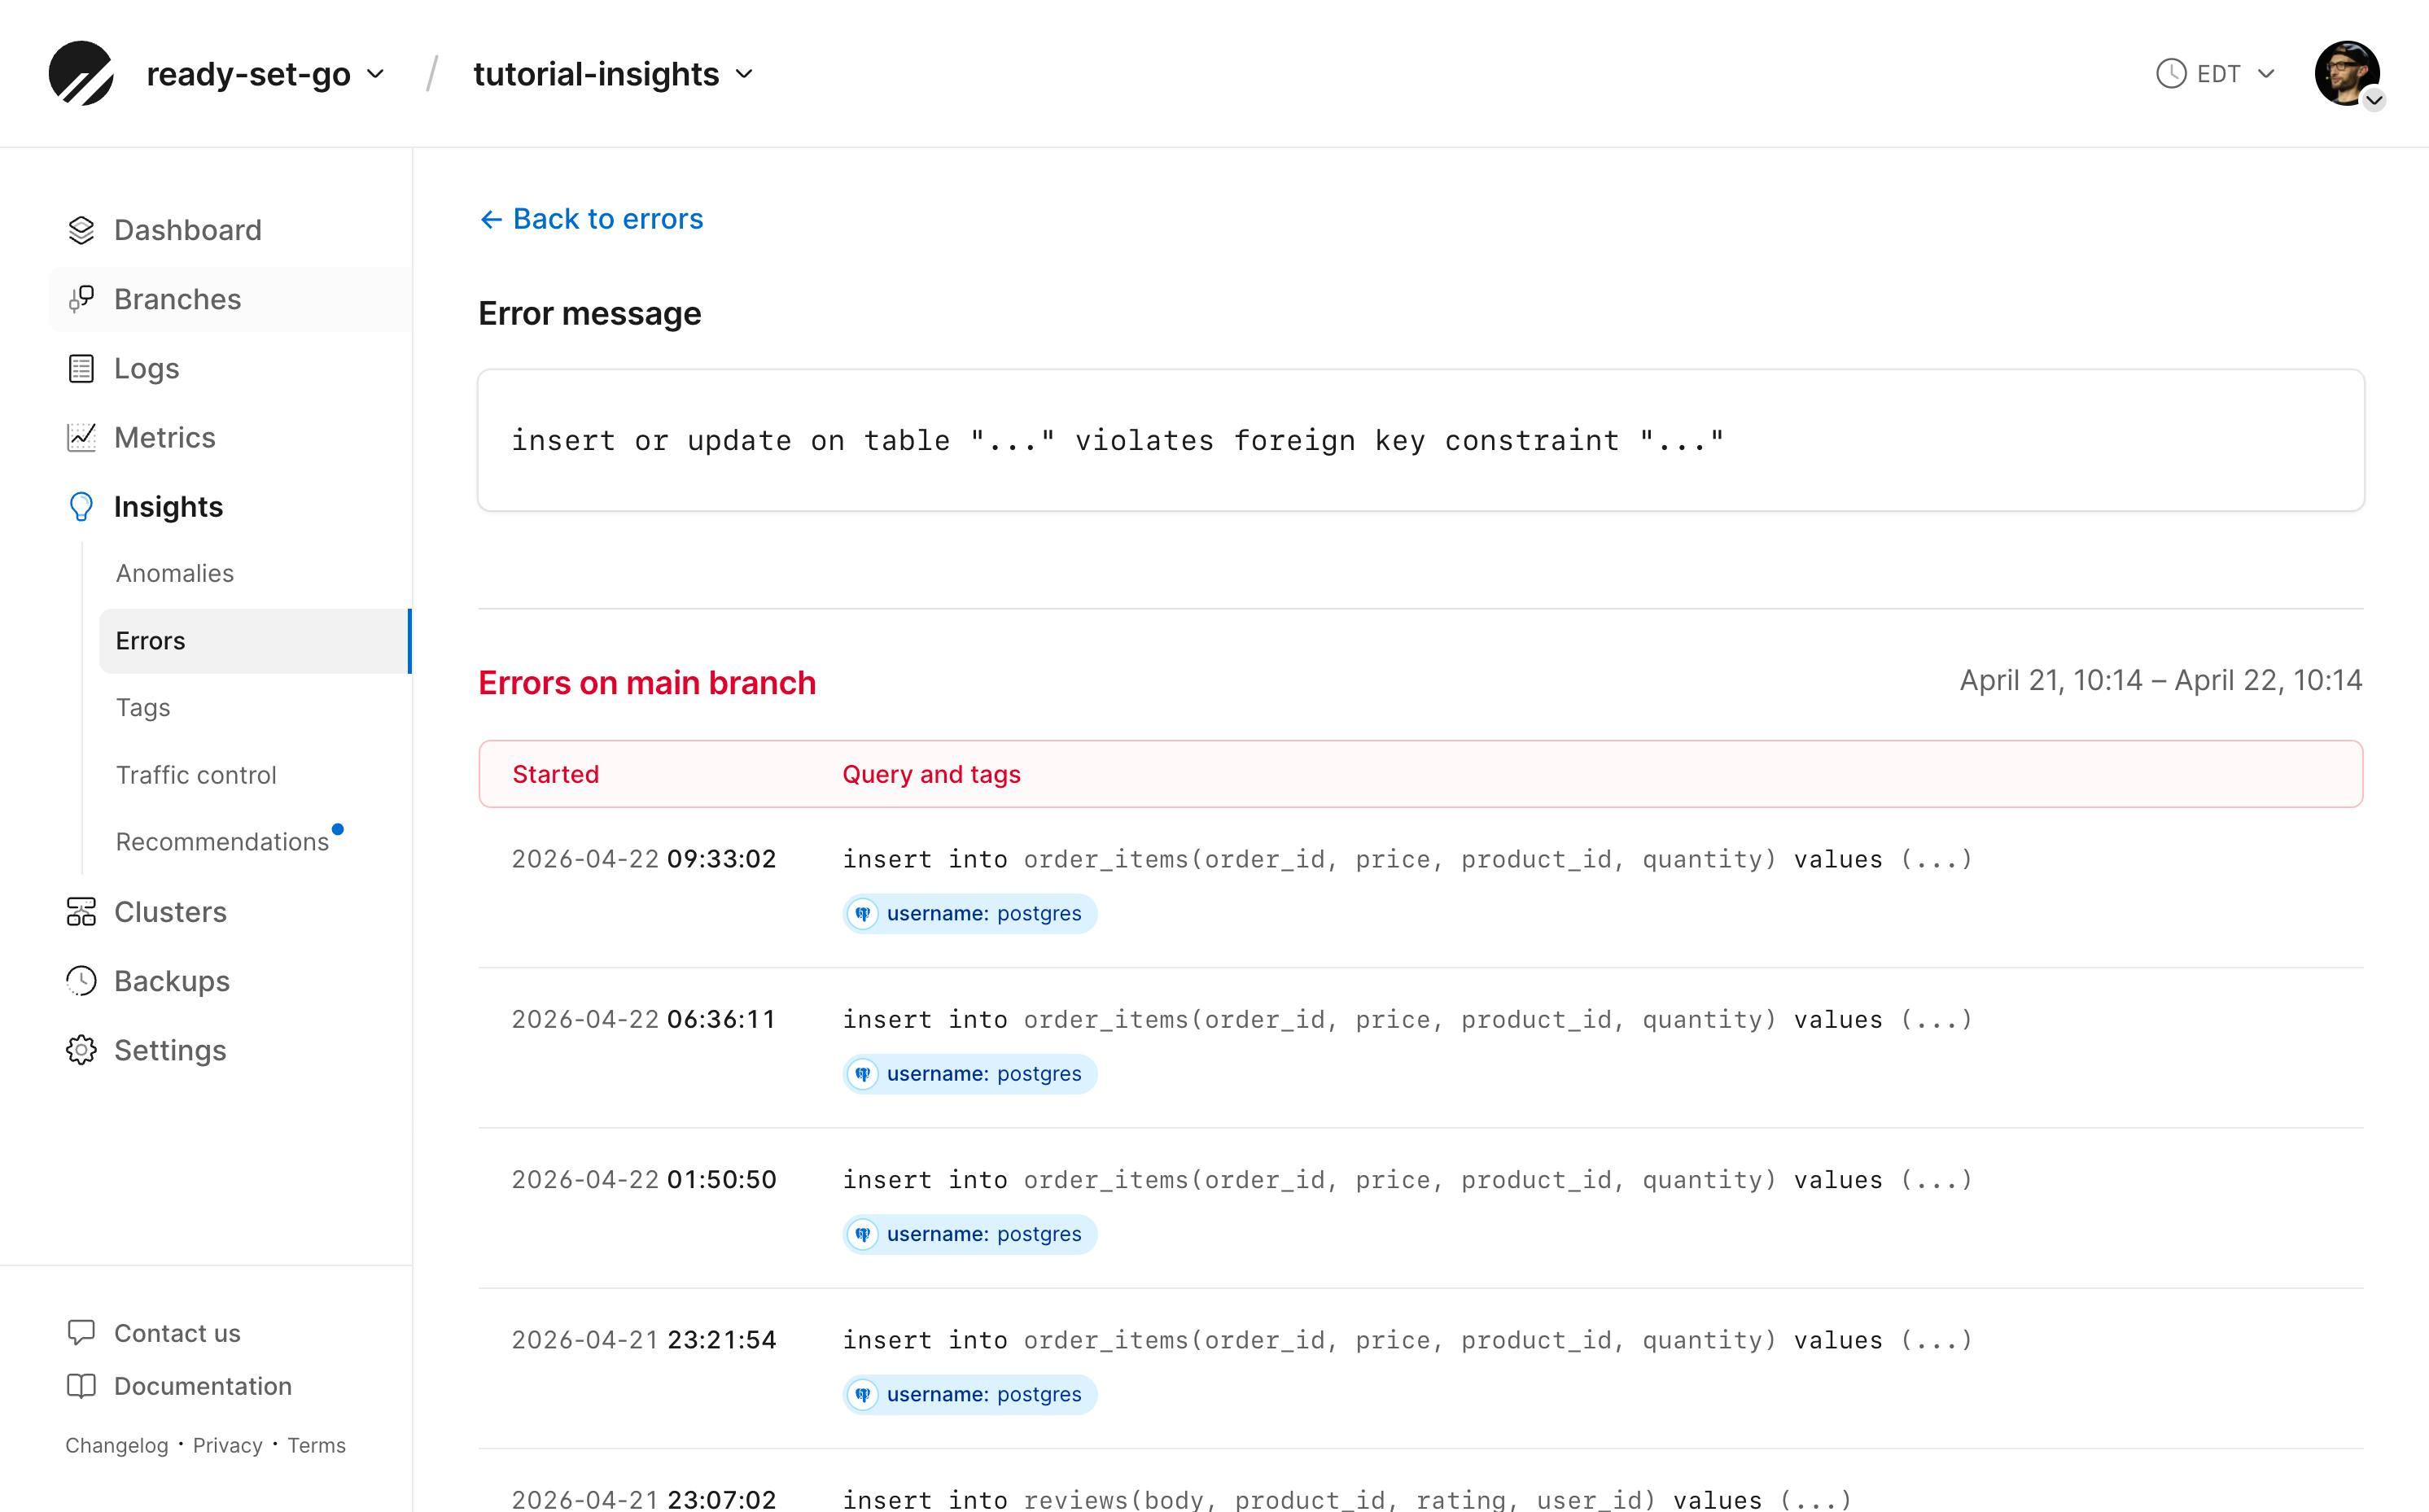This screenshot has height=1512, width=2429.
Task: Click the Postgres icon in the 09:33:02 tag
Action: click(862, 913)
